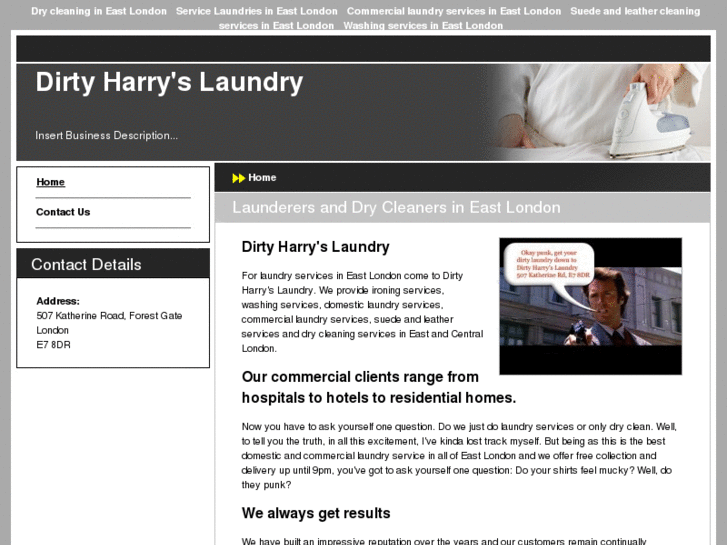The image size is (727, 545).
Task: Click the 'Contact Details' panel header
Action: pos(113,264)
